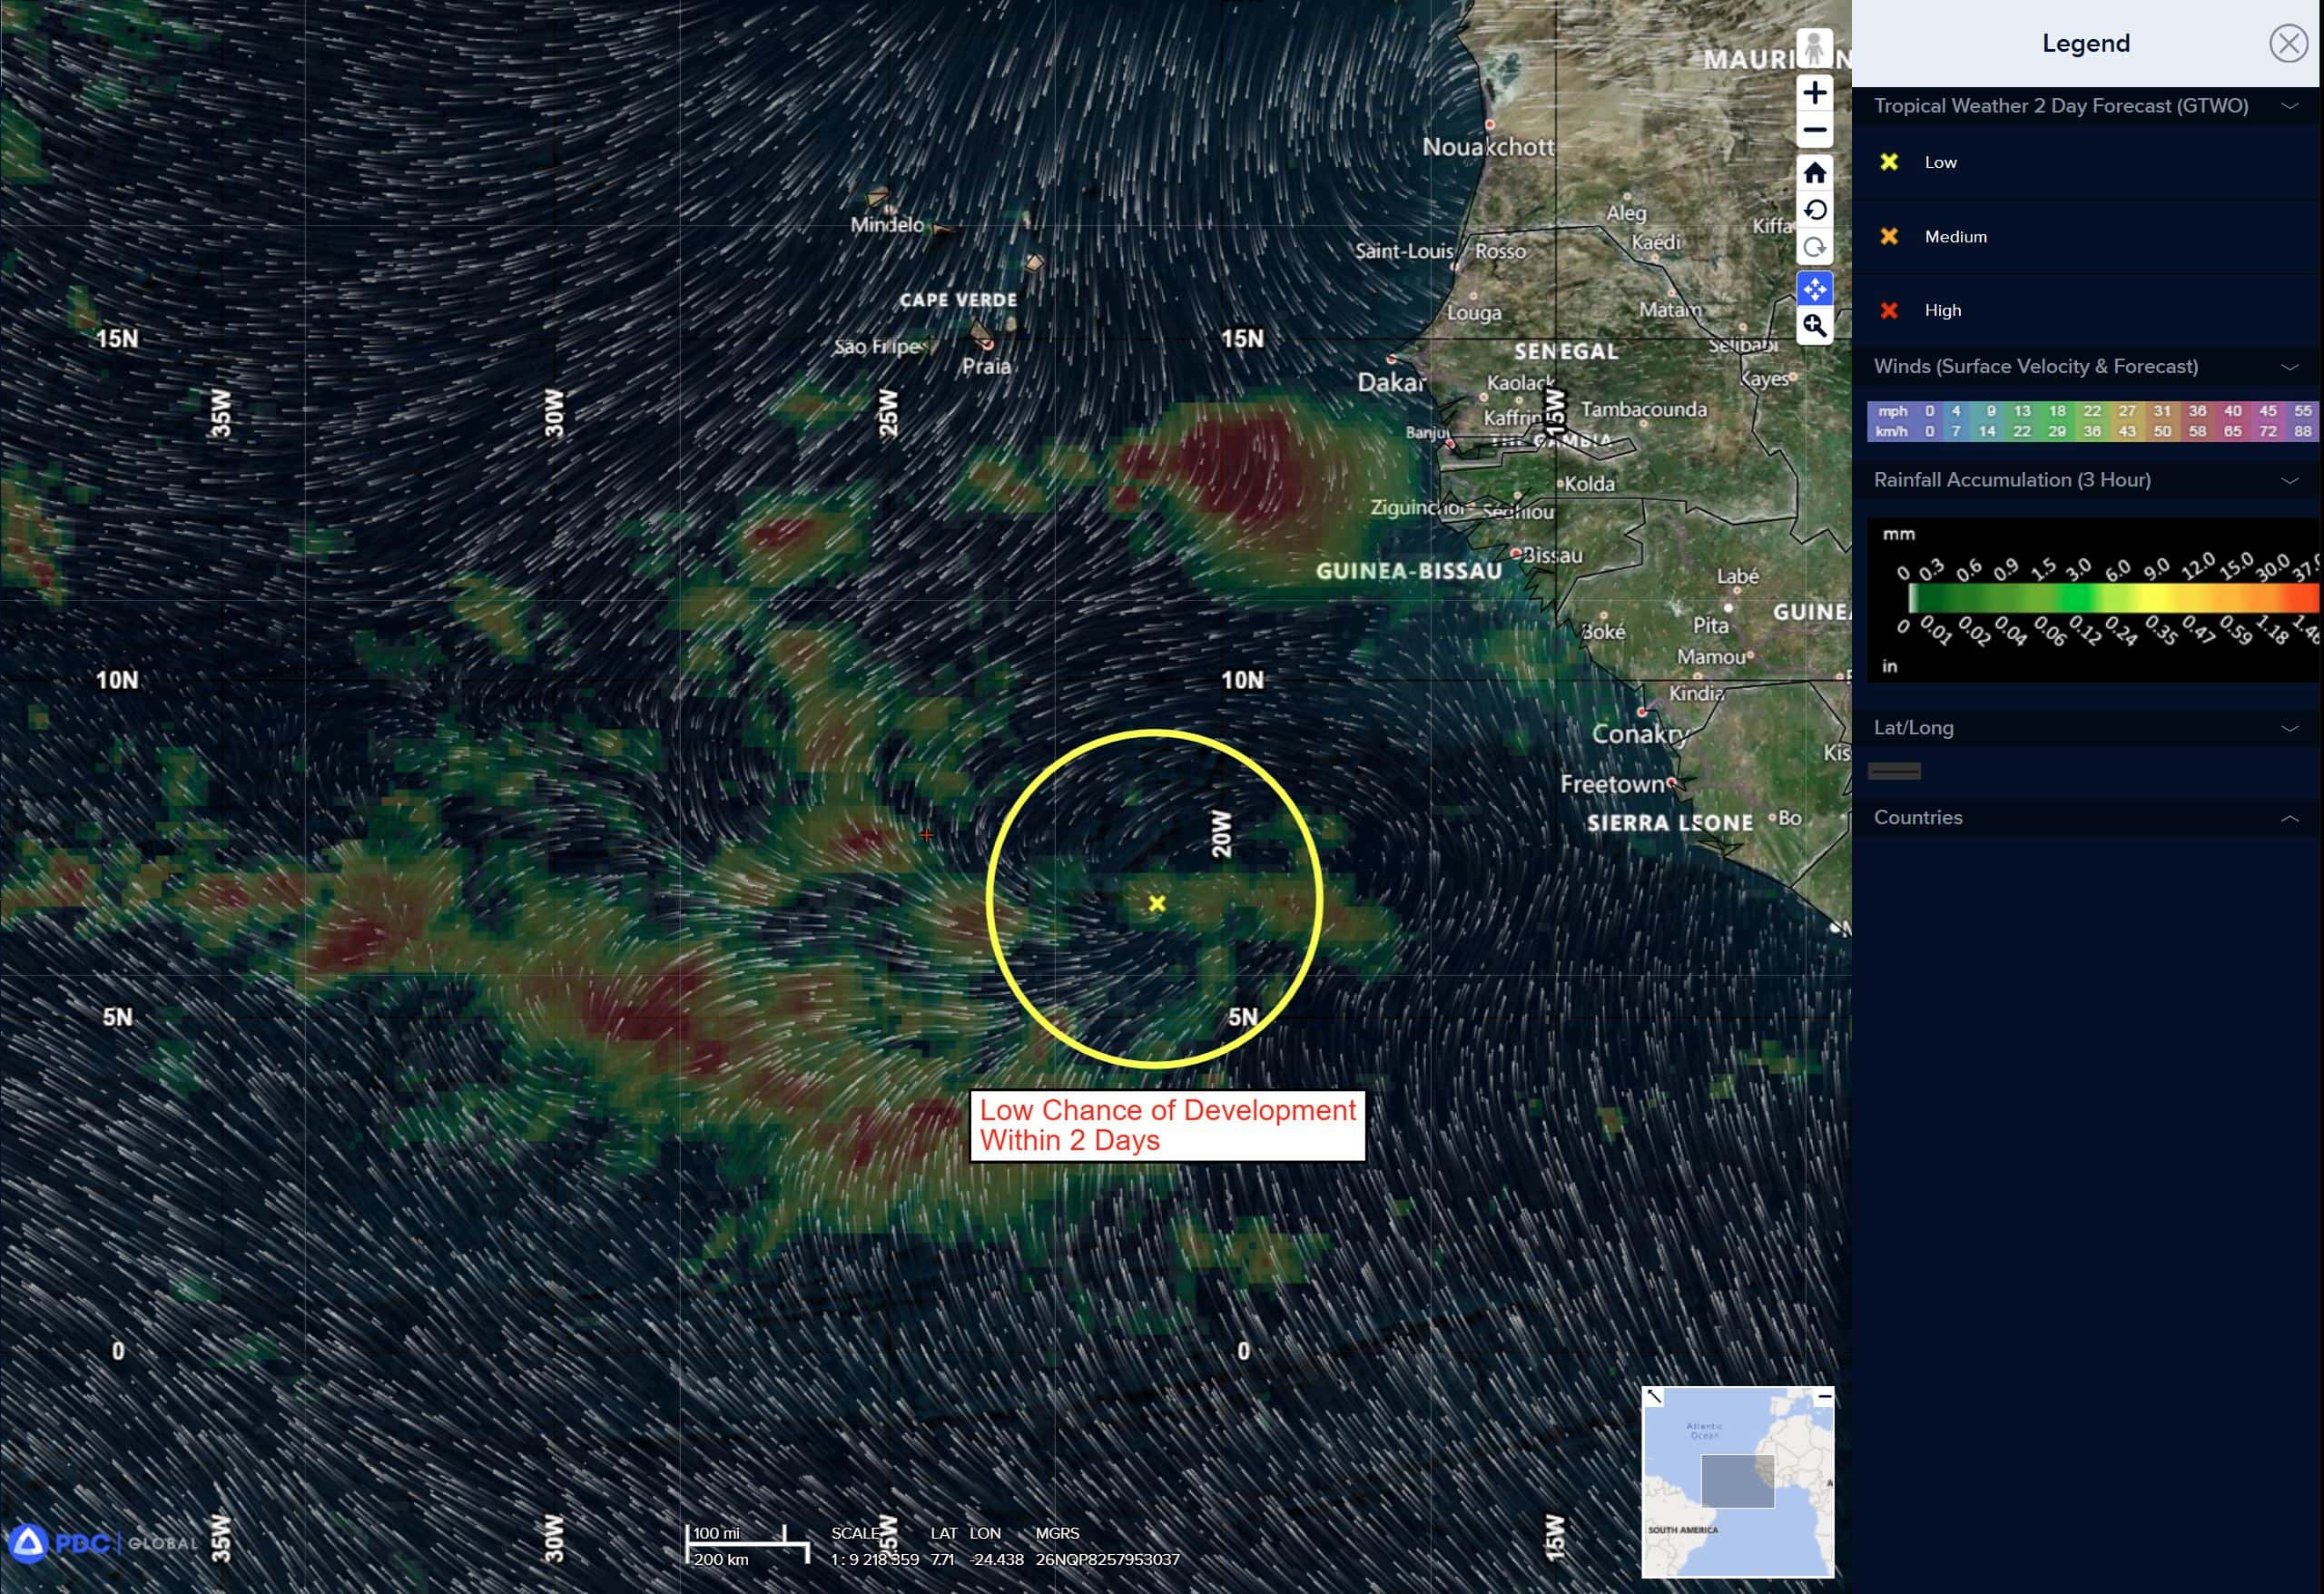Image resolution: width=2324 pixels, height=1594 pixels.
Task: Collapse Rainfall Accumulation (3 Hour) section
Action: click(2289, 480)
